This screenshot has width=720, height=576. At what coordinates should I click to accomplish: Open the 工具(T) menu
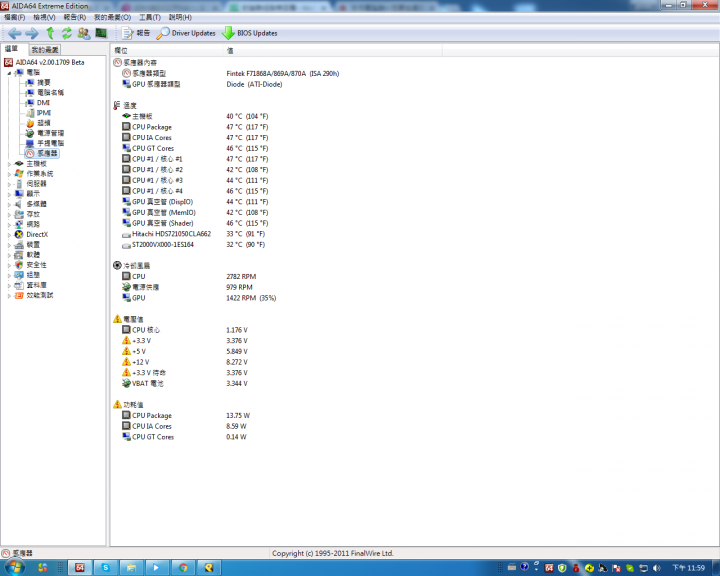(x=150, y=17)
